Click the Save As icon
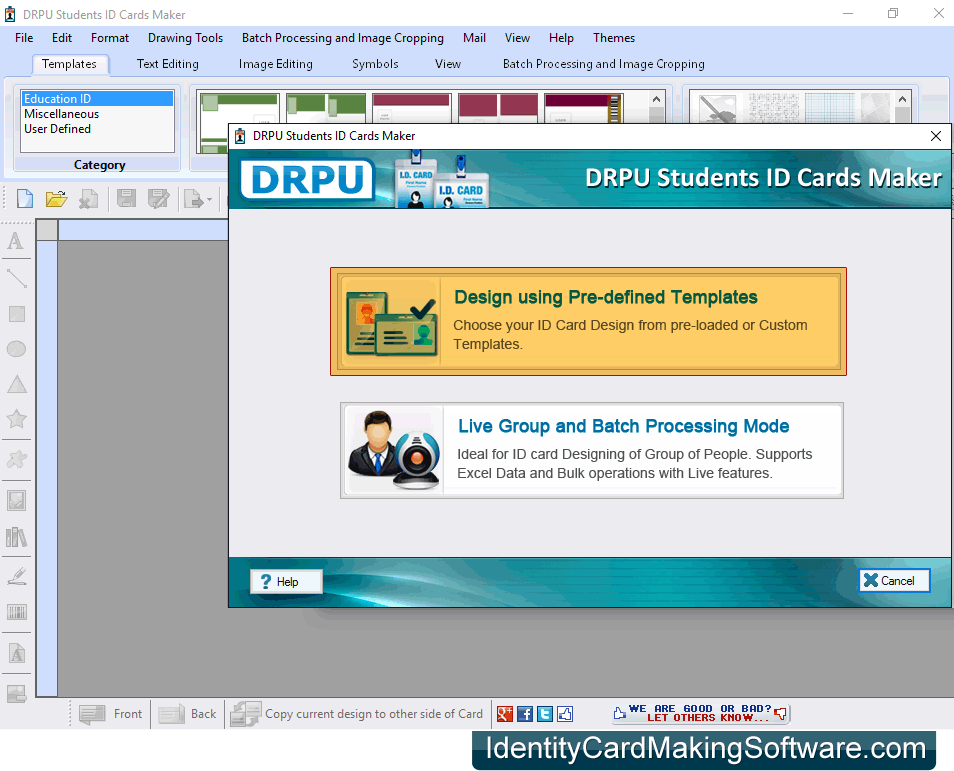Image resolution: width=954 pixels, height=771 pixels. click(158, 198)
